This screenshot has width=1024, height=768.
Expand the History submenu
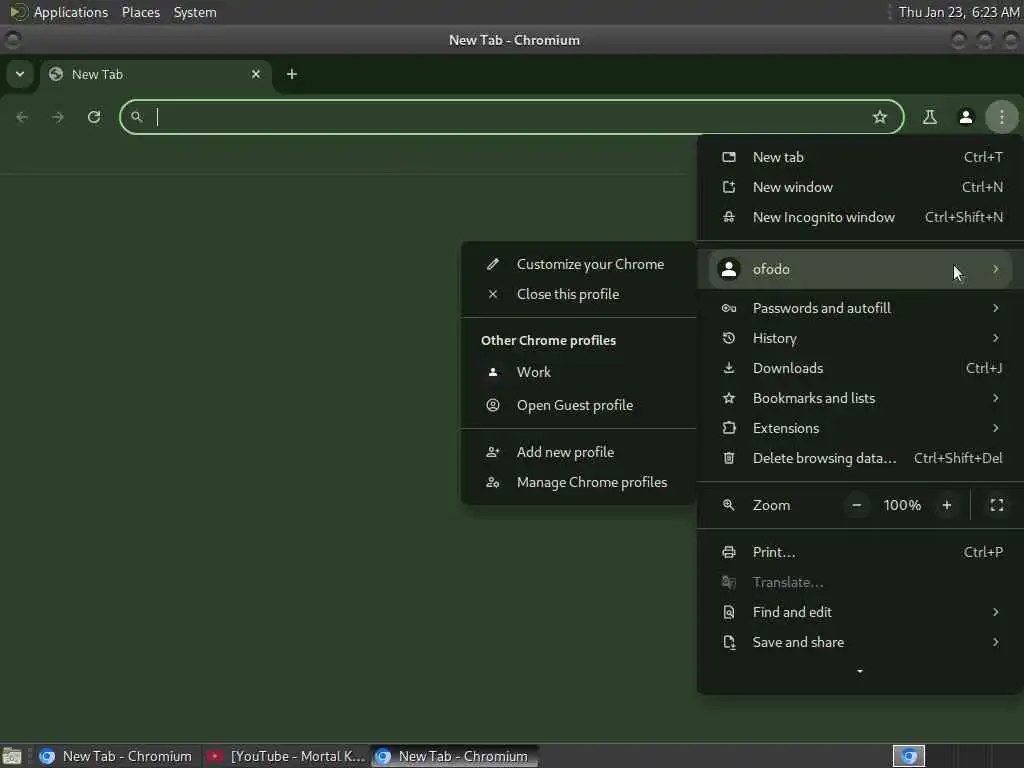point(861,338)
